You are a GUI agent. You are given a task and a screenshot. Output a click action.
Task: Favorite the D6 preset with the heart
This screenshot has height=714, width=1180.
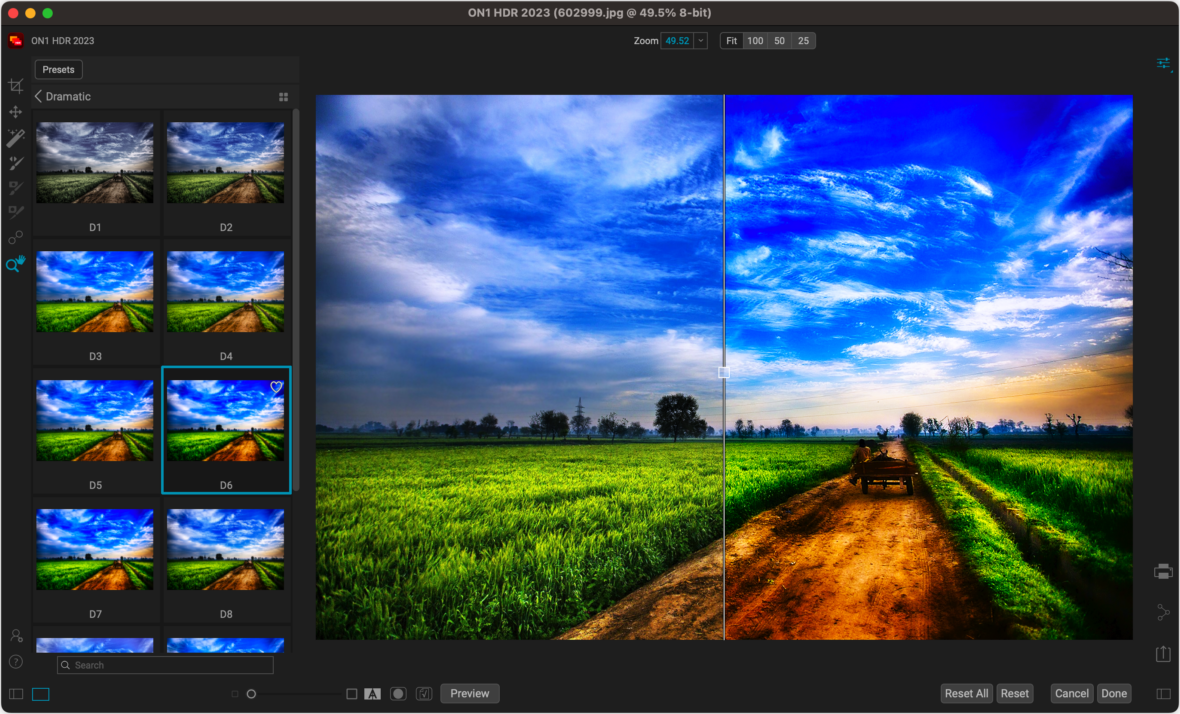coord(276,387)
